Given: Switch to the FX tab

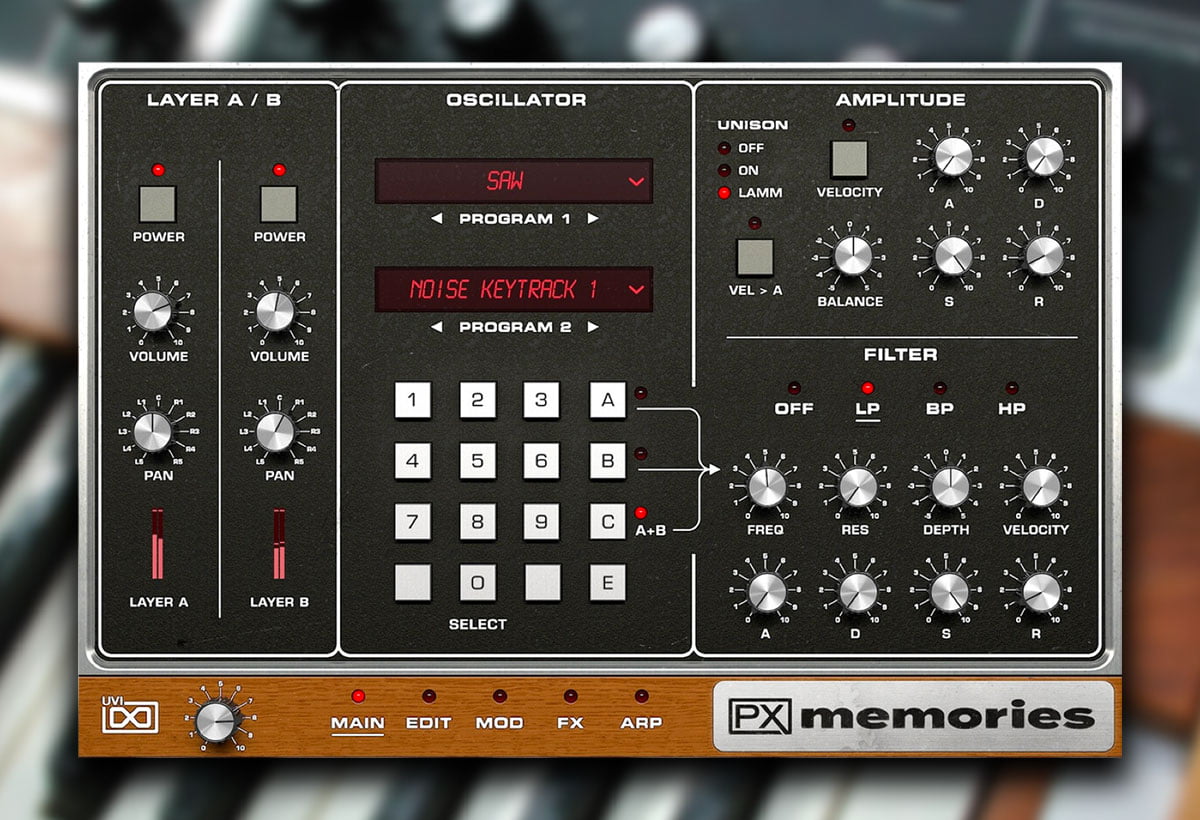Looking at the screenshot, I should click(570, 722).
